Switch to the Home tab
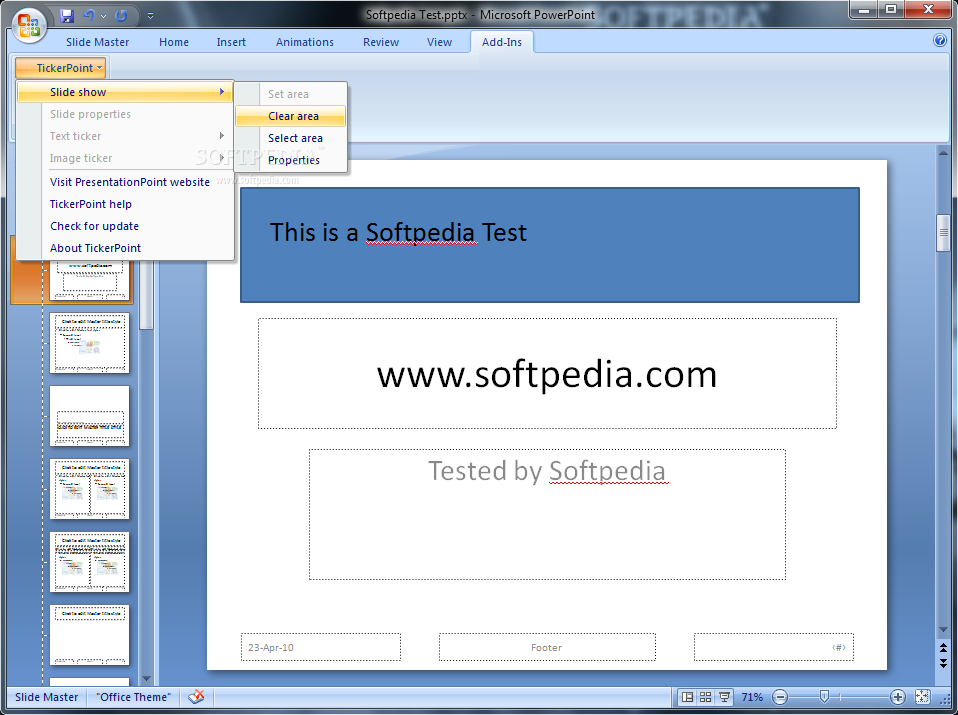 point(174,42)
